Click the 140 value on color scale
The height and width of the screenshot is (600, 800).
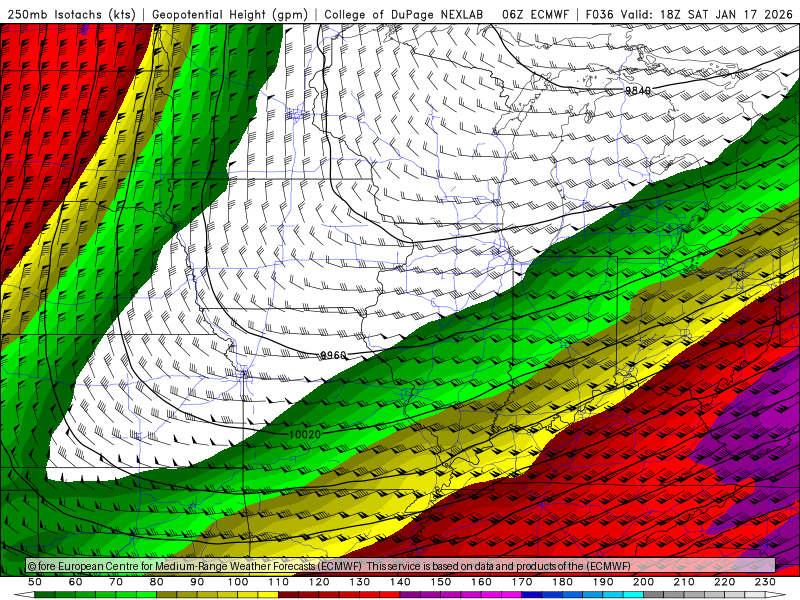pos(400,582)
